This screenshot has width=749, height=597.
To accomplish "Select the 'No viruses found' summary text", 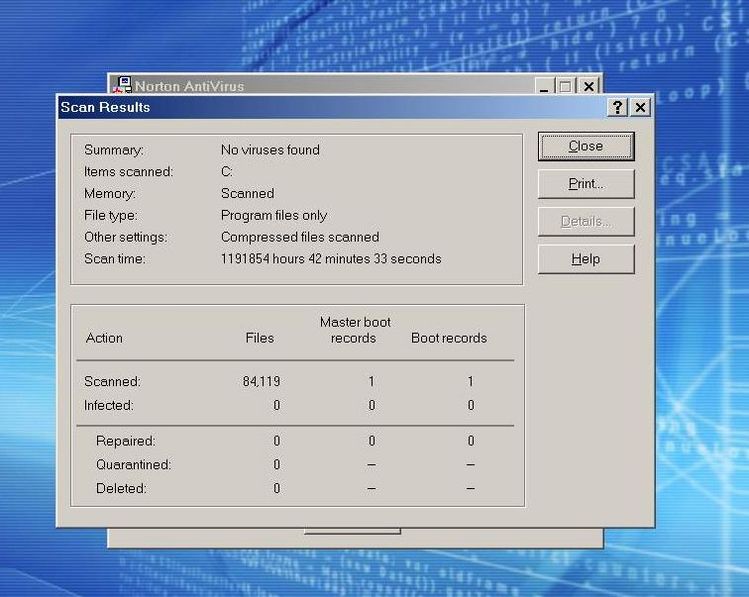I will tap(270, 150).
